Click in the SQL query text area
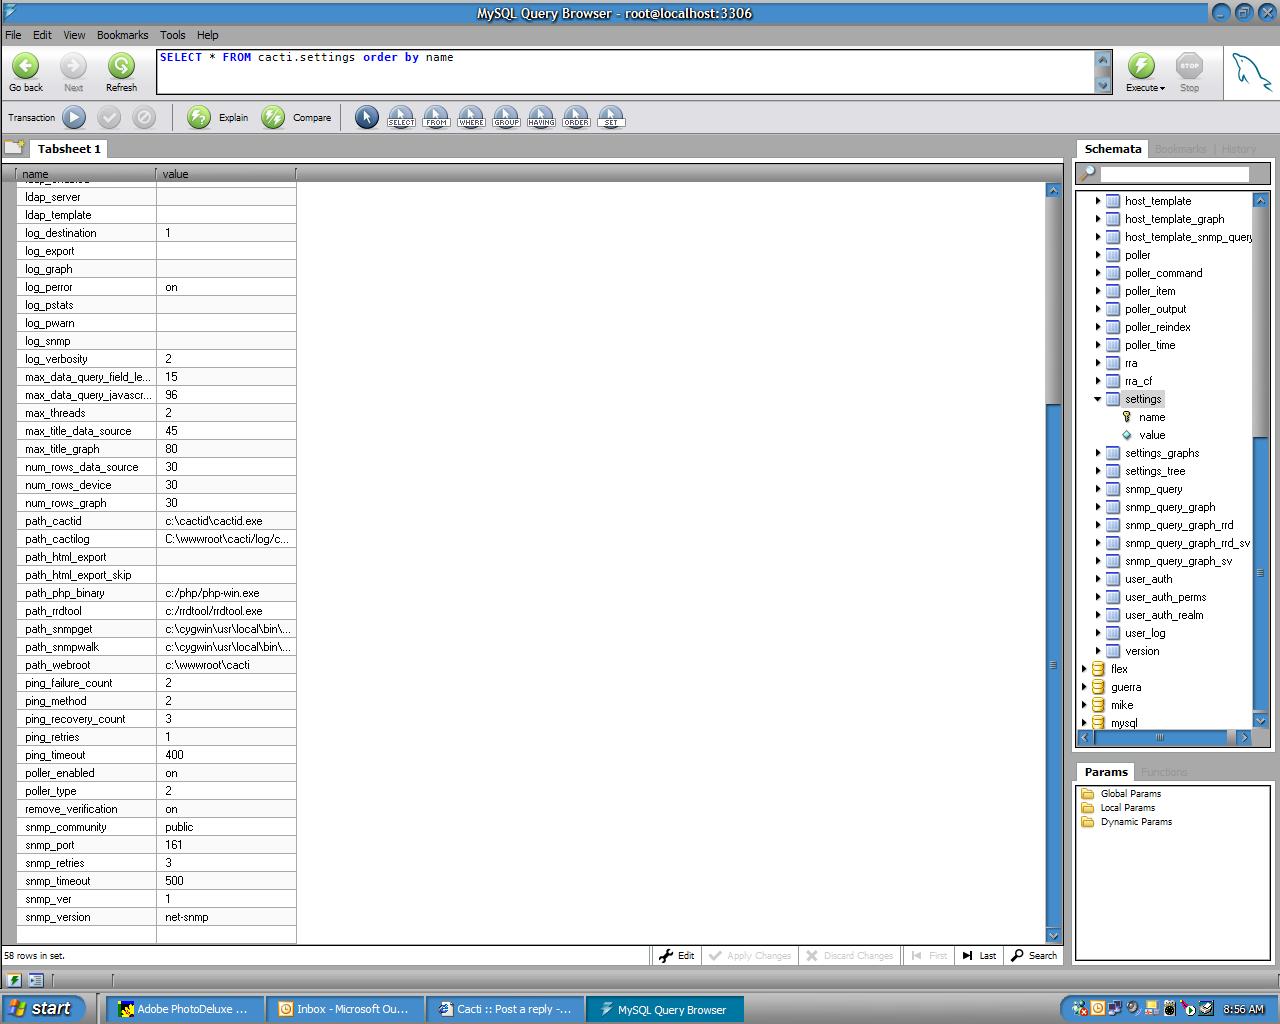Image resolution: width=1280 pixels, height=1024 pixels. point(626,71)
